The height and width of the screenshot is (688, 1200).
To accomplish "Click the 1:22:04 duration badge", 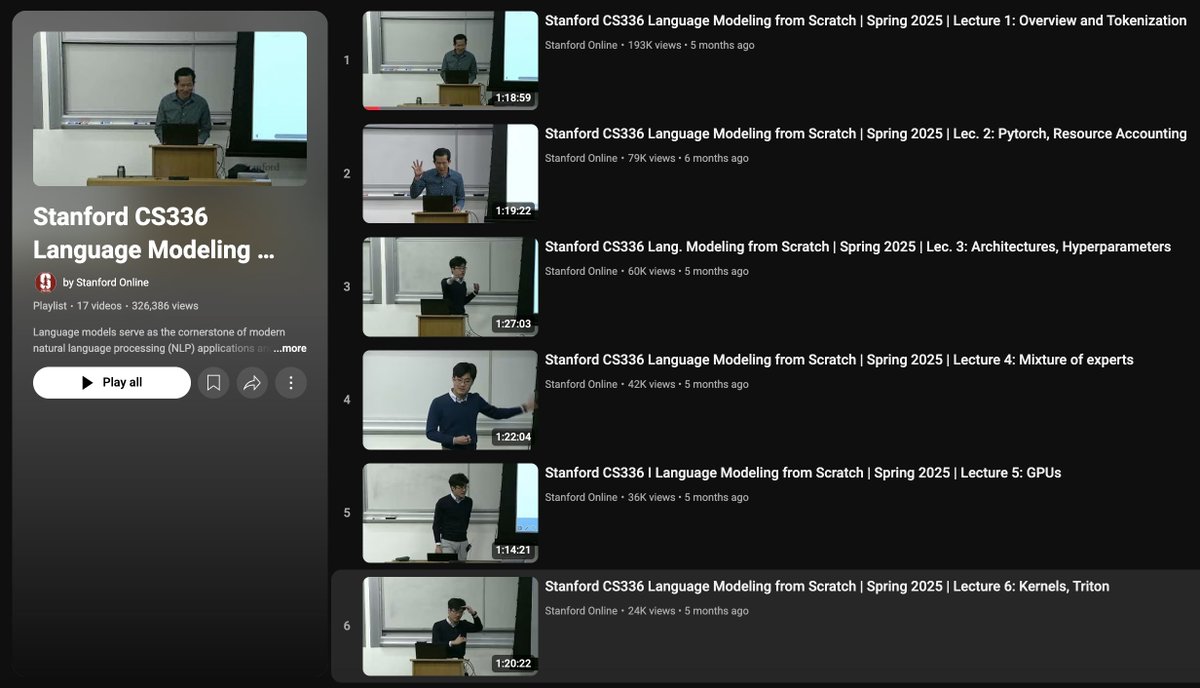I will pos(513,437).
